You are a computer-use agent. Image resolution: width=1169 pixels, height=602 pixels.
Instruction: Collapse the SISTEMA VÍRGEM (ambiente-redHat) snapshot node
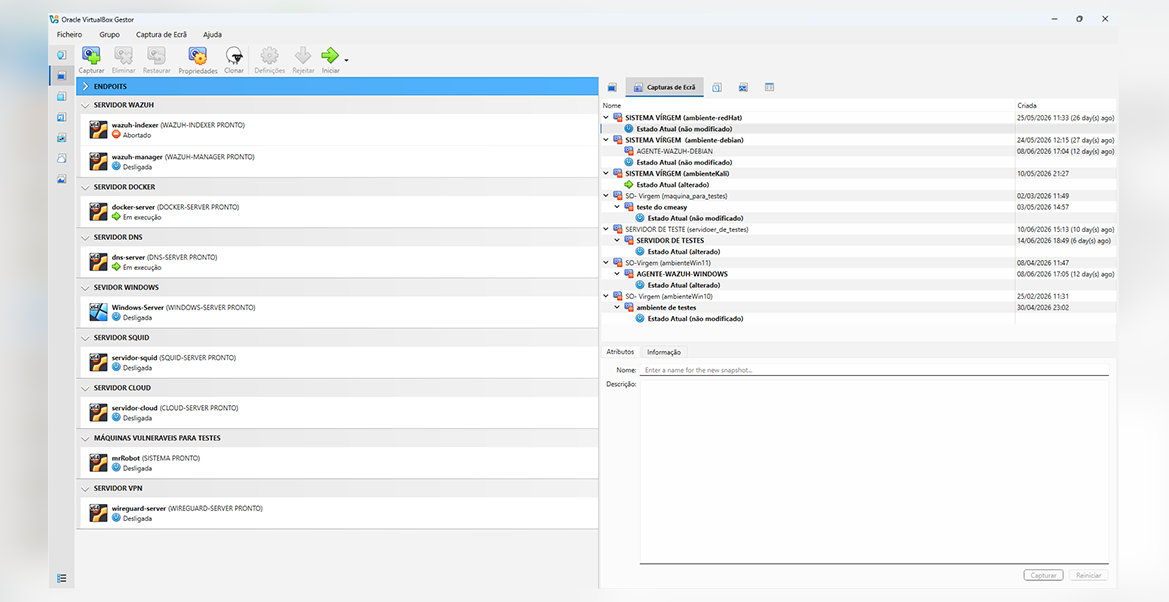pyautogui.click(x=606, y=118)
